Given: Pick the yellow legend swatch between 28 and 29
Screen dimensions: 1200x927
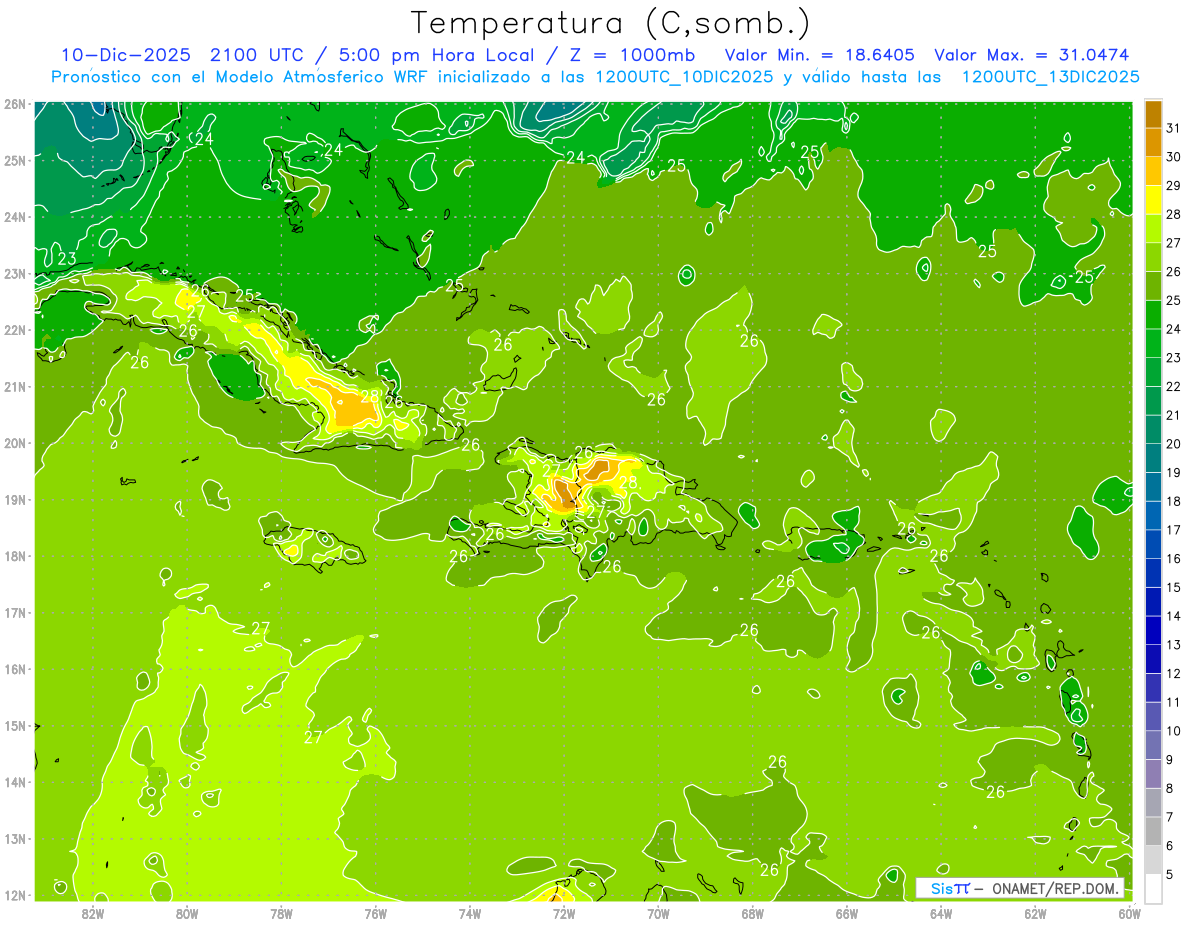Looking at the screenshot, I should [x=1153, y=200].
